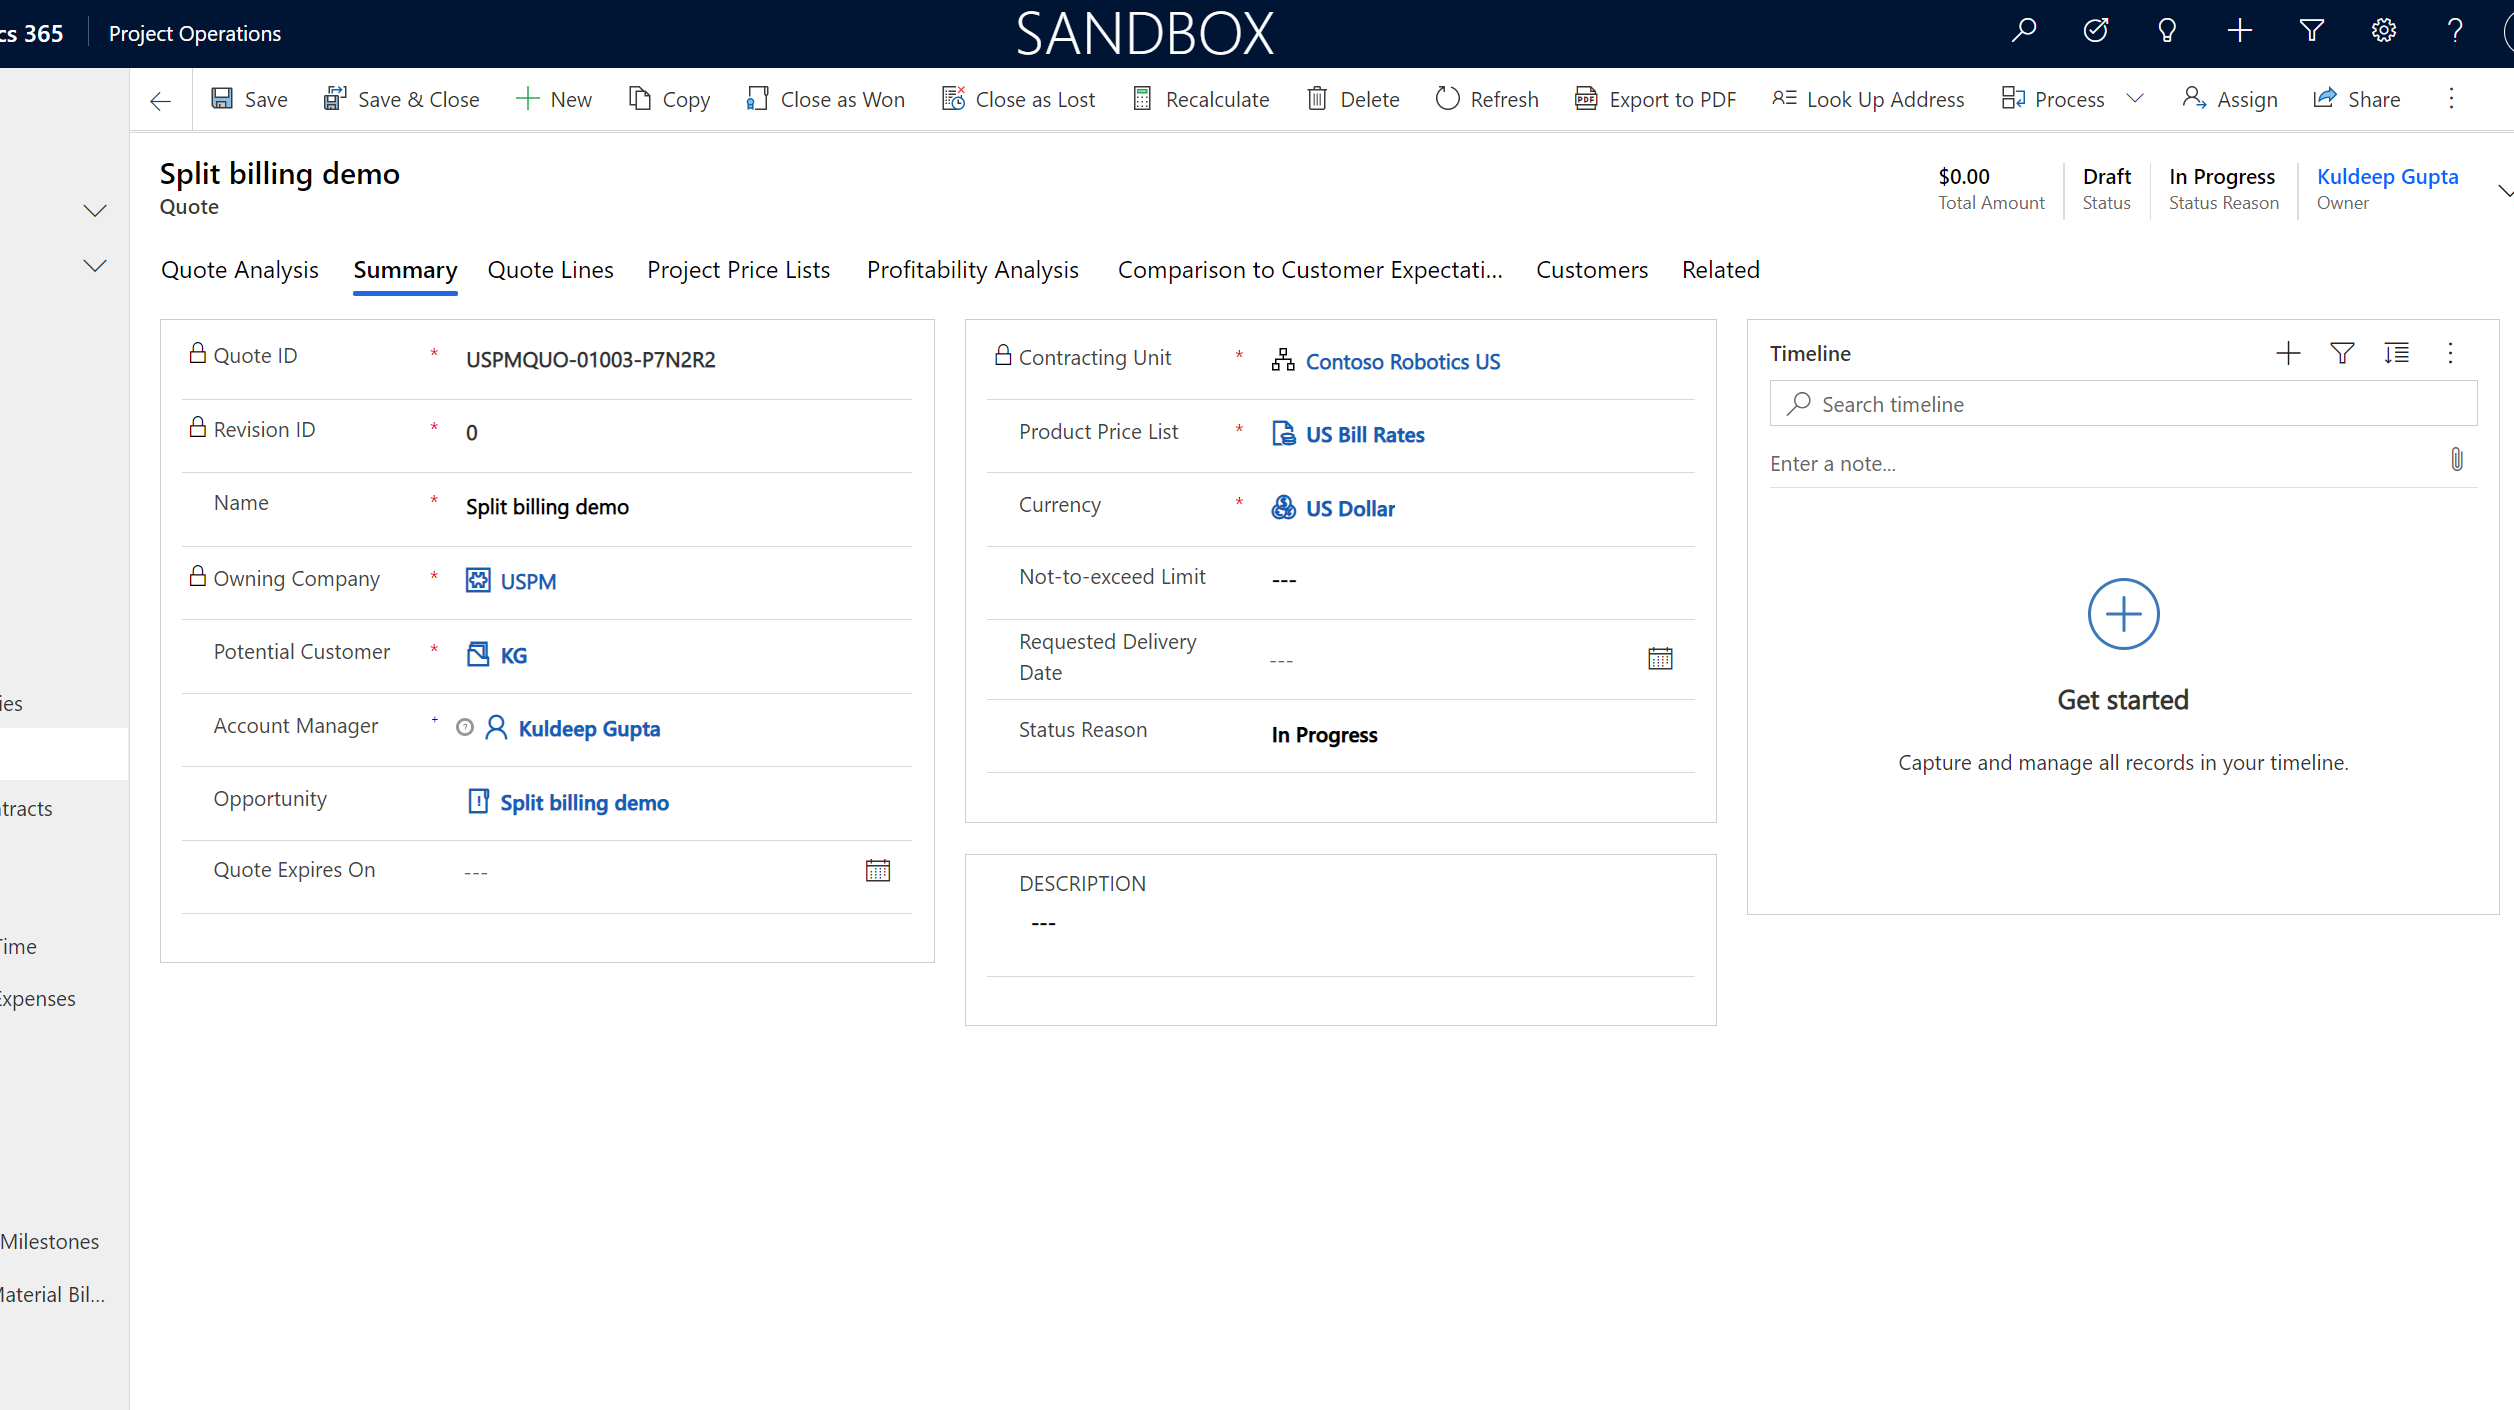Filter the timeline records

(2342, 353)
